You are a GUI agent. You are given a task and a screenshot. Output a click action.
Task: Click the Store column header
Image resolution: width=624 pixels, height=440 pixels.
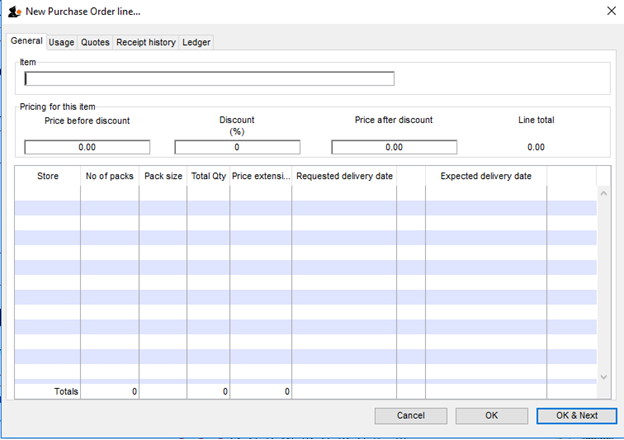coord(48,176)
